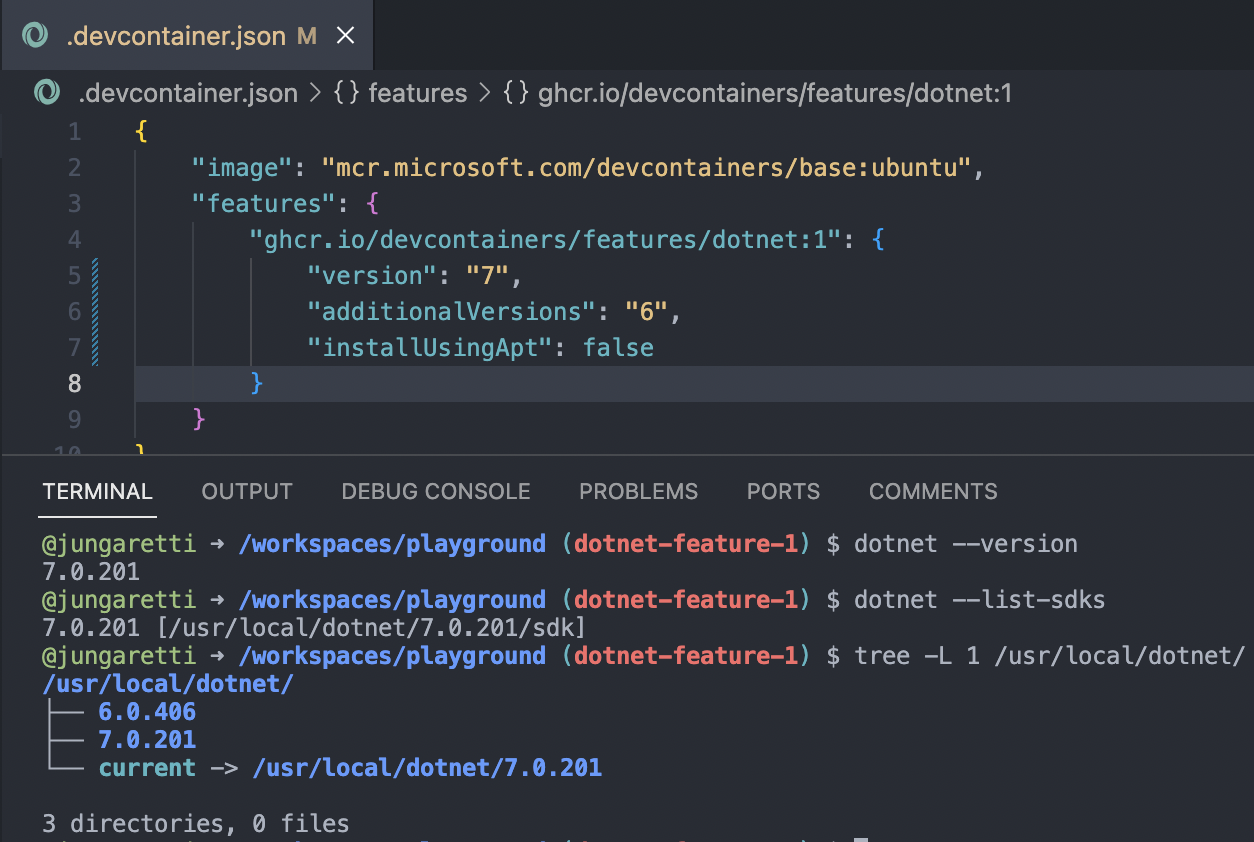Viewport: 1254px width, 842px height.
Task: Switch to the PROBLEMS panel tab
Action: (x=639, y=491)
